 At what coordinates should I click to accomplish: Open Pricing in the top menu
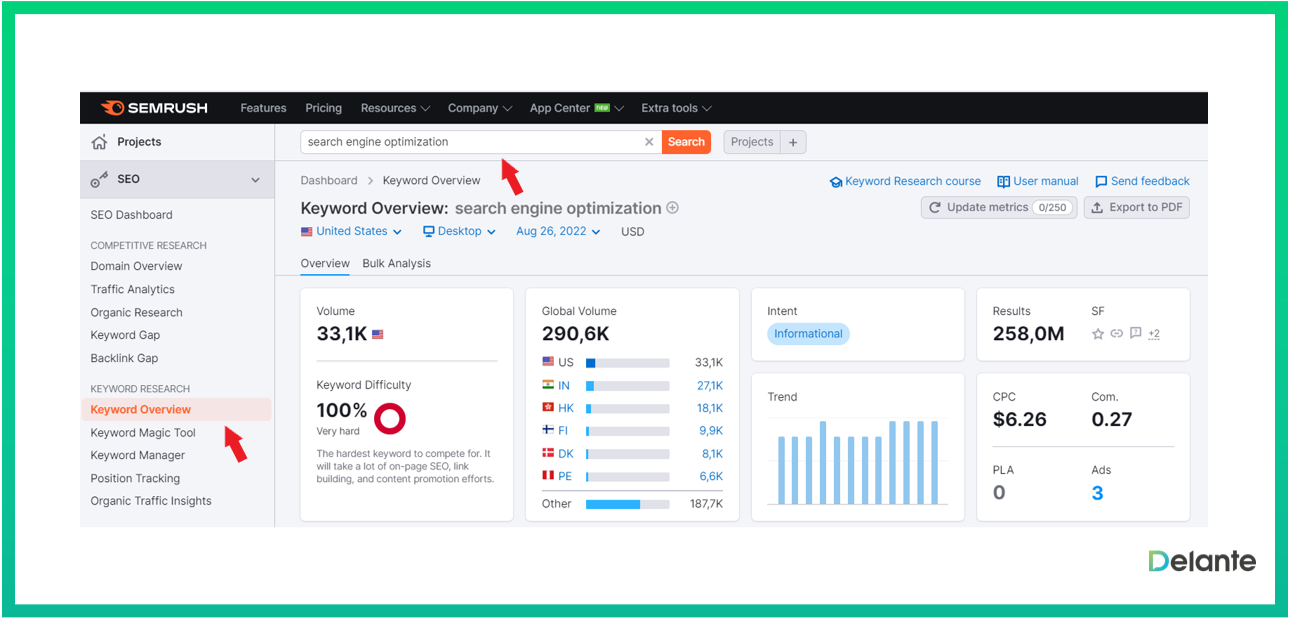point(323,108)
